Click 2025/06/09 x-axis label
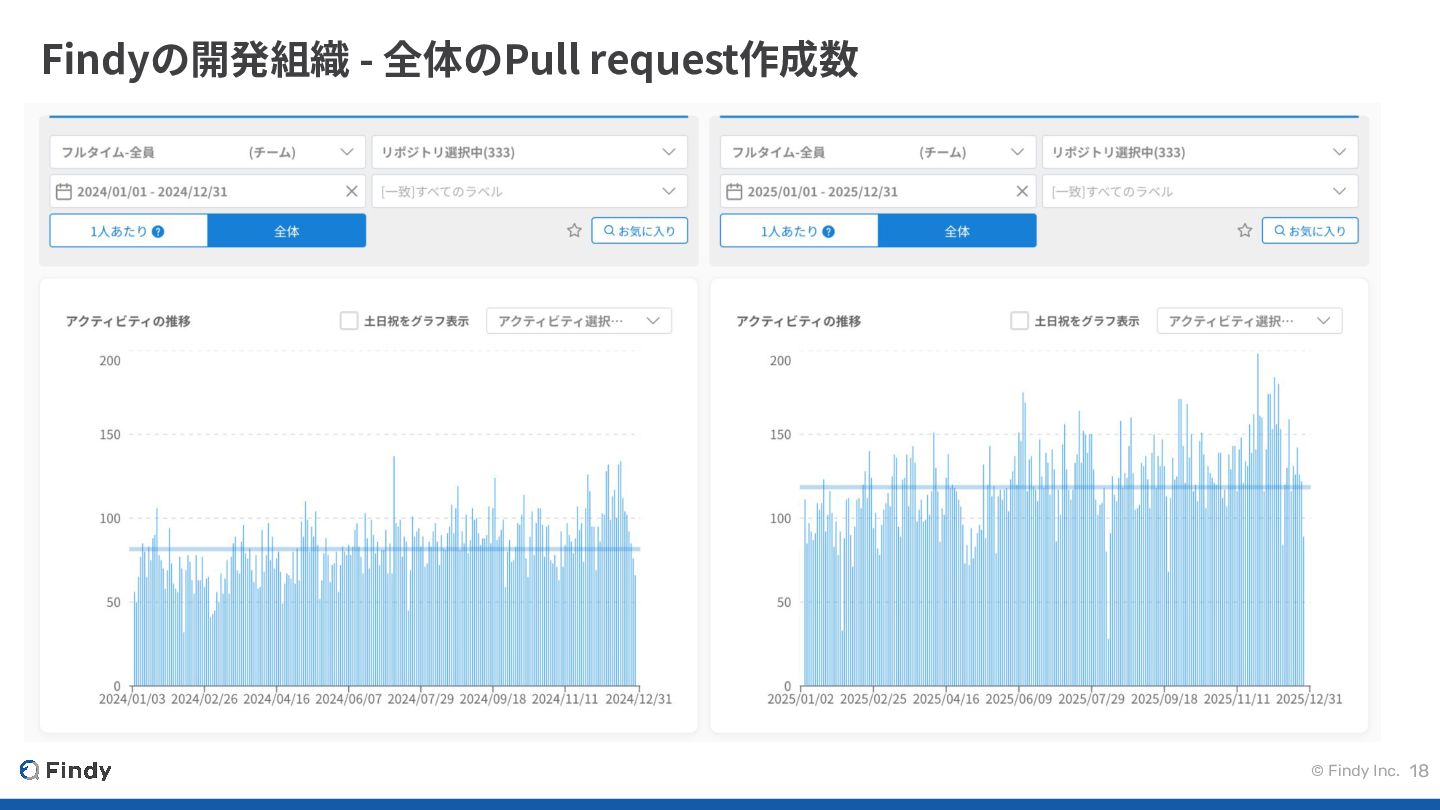 pos(1019,699)
